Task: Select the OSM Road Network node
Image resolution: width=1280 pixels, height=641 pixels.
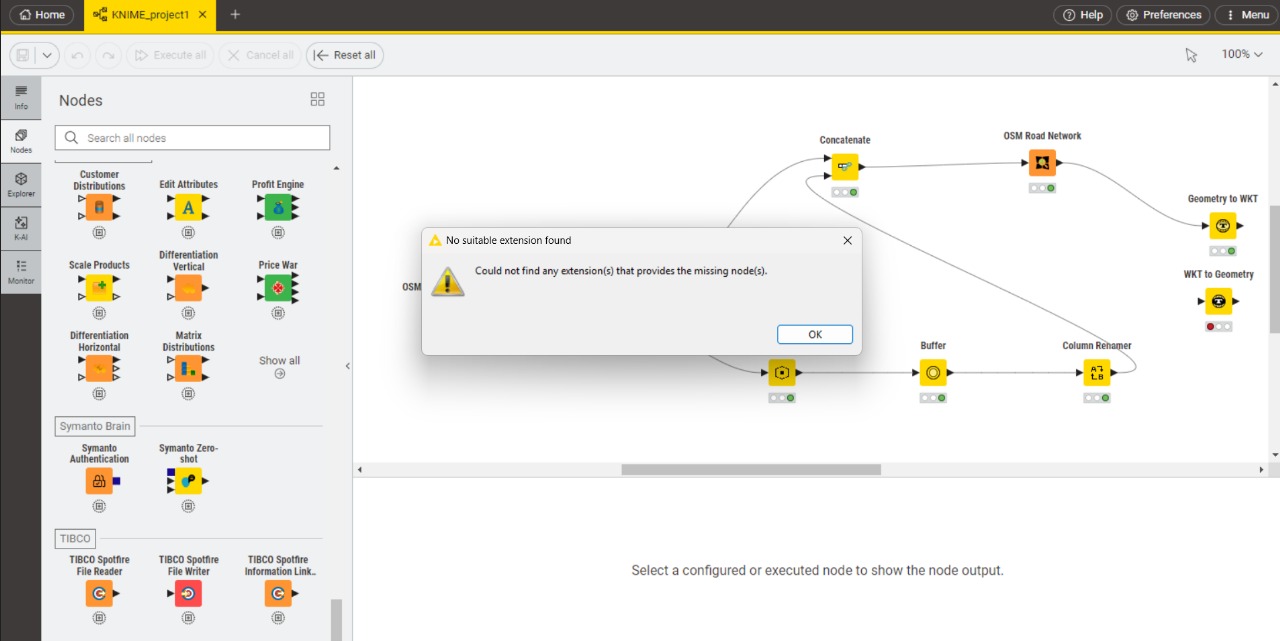Action: (1042, 162)
